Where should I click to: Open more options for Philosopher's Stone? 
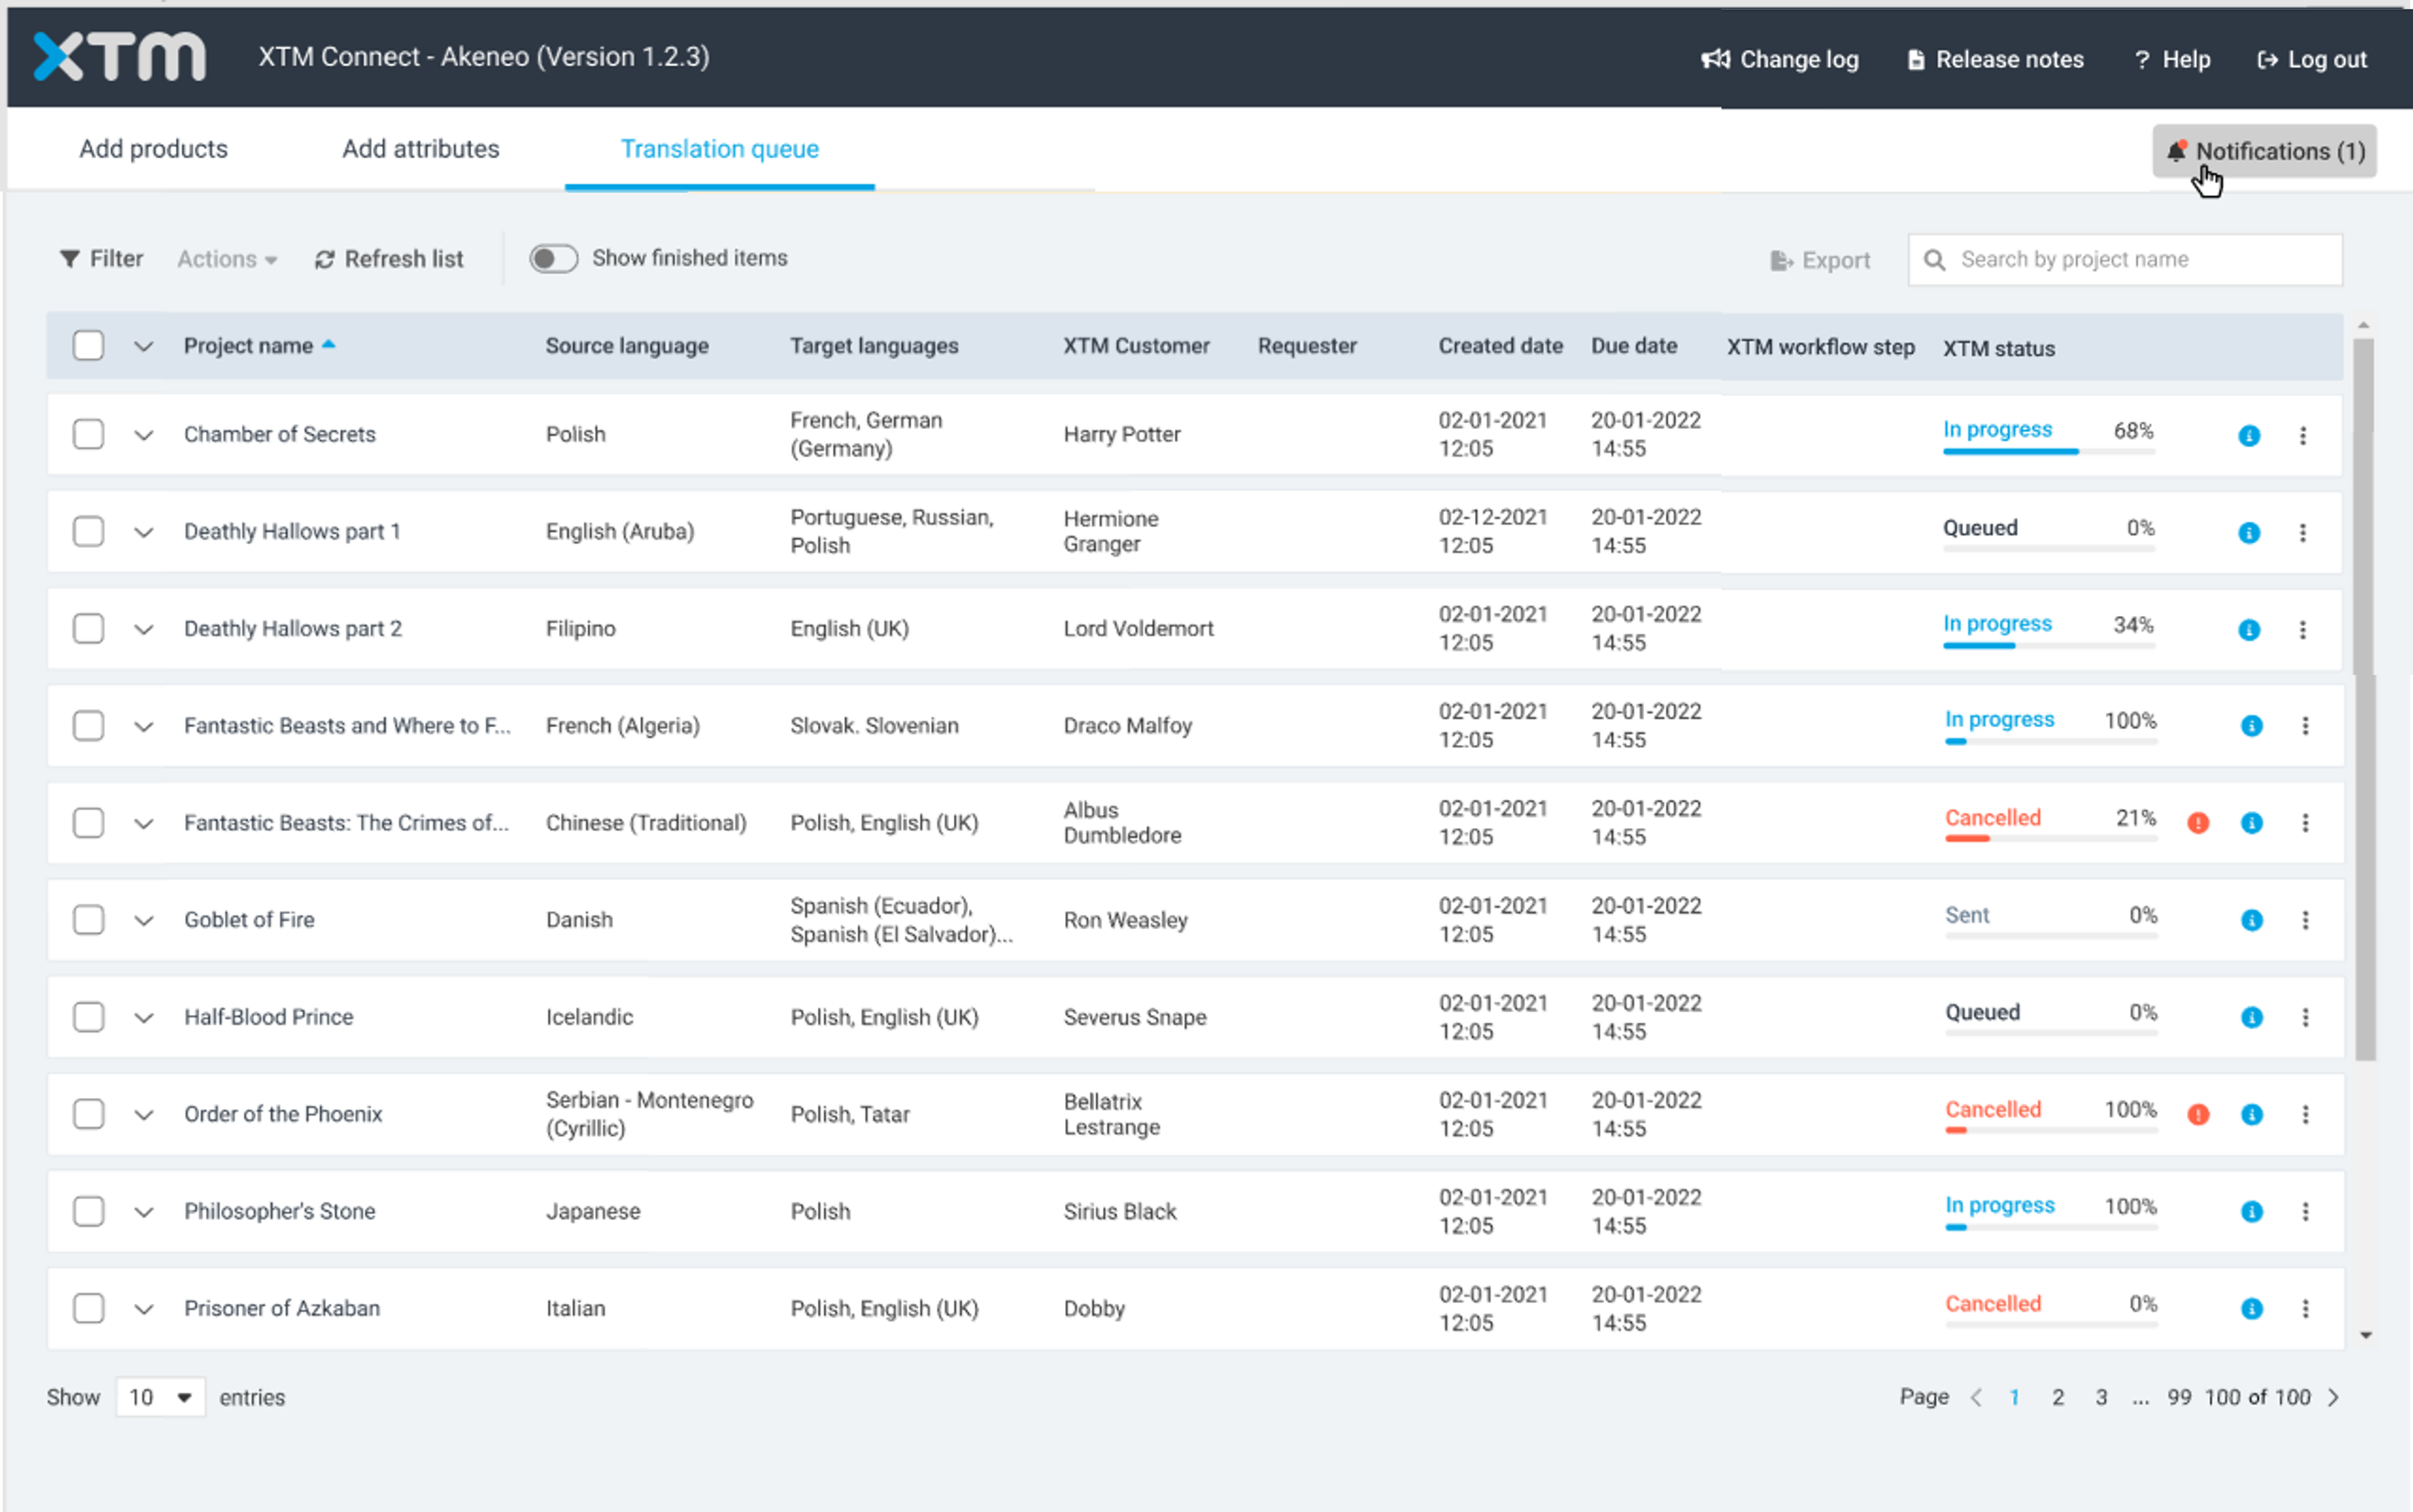tap(2306, 1211)
